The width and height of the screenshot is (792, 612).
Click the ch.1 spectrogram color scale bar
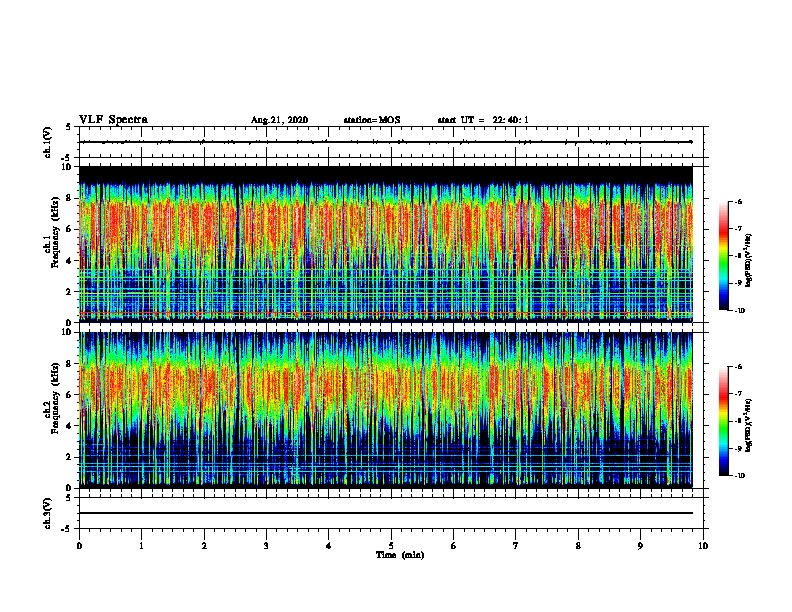pos(724,256)
